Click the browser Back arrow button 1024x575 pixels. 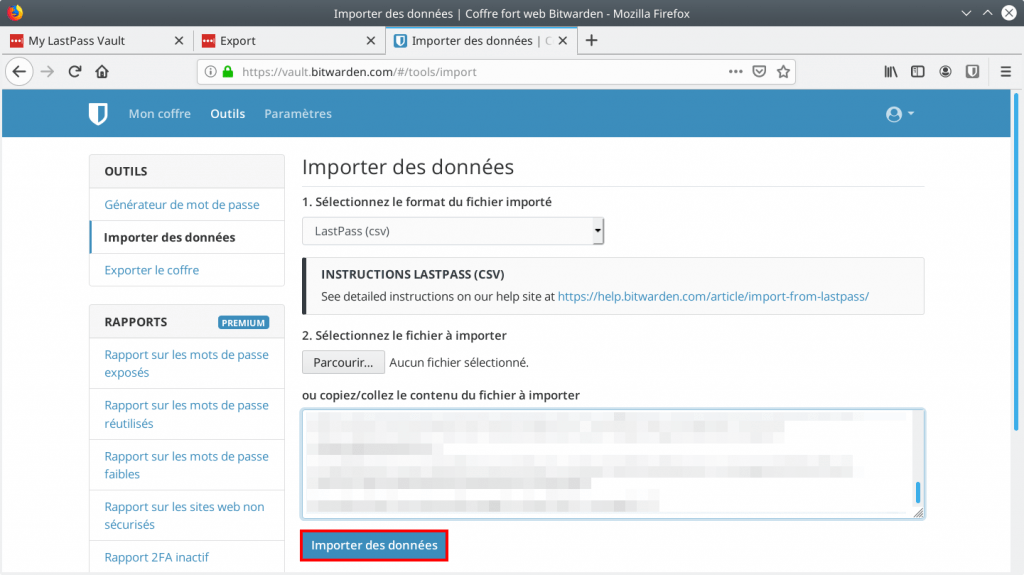pos(20,72)
